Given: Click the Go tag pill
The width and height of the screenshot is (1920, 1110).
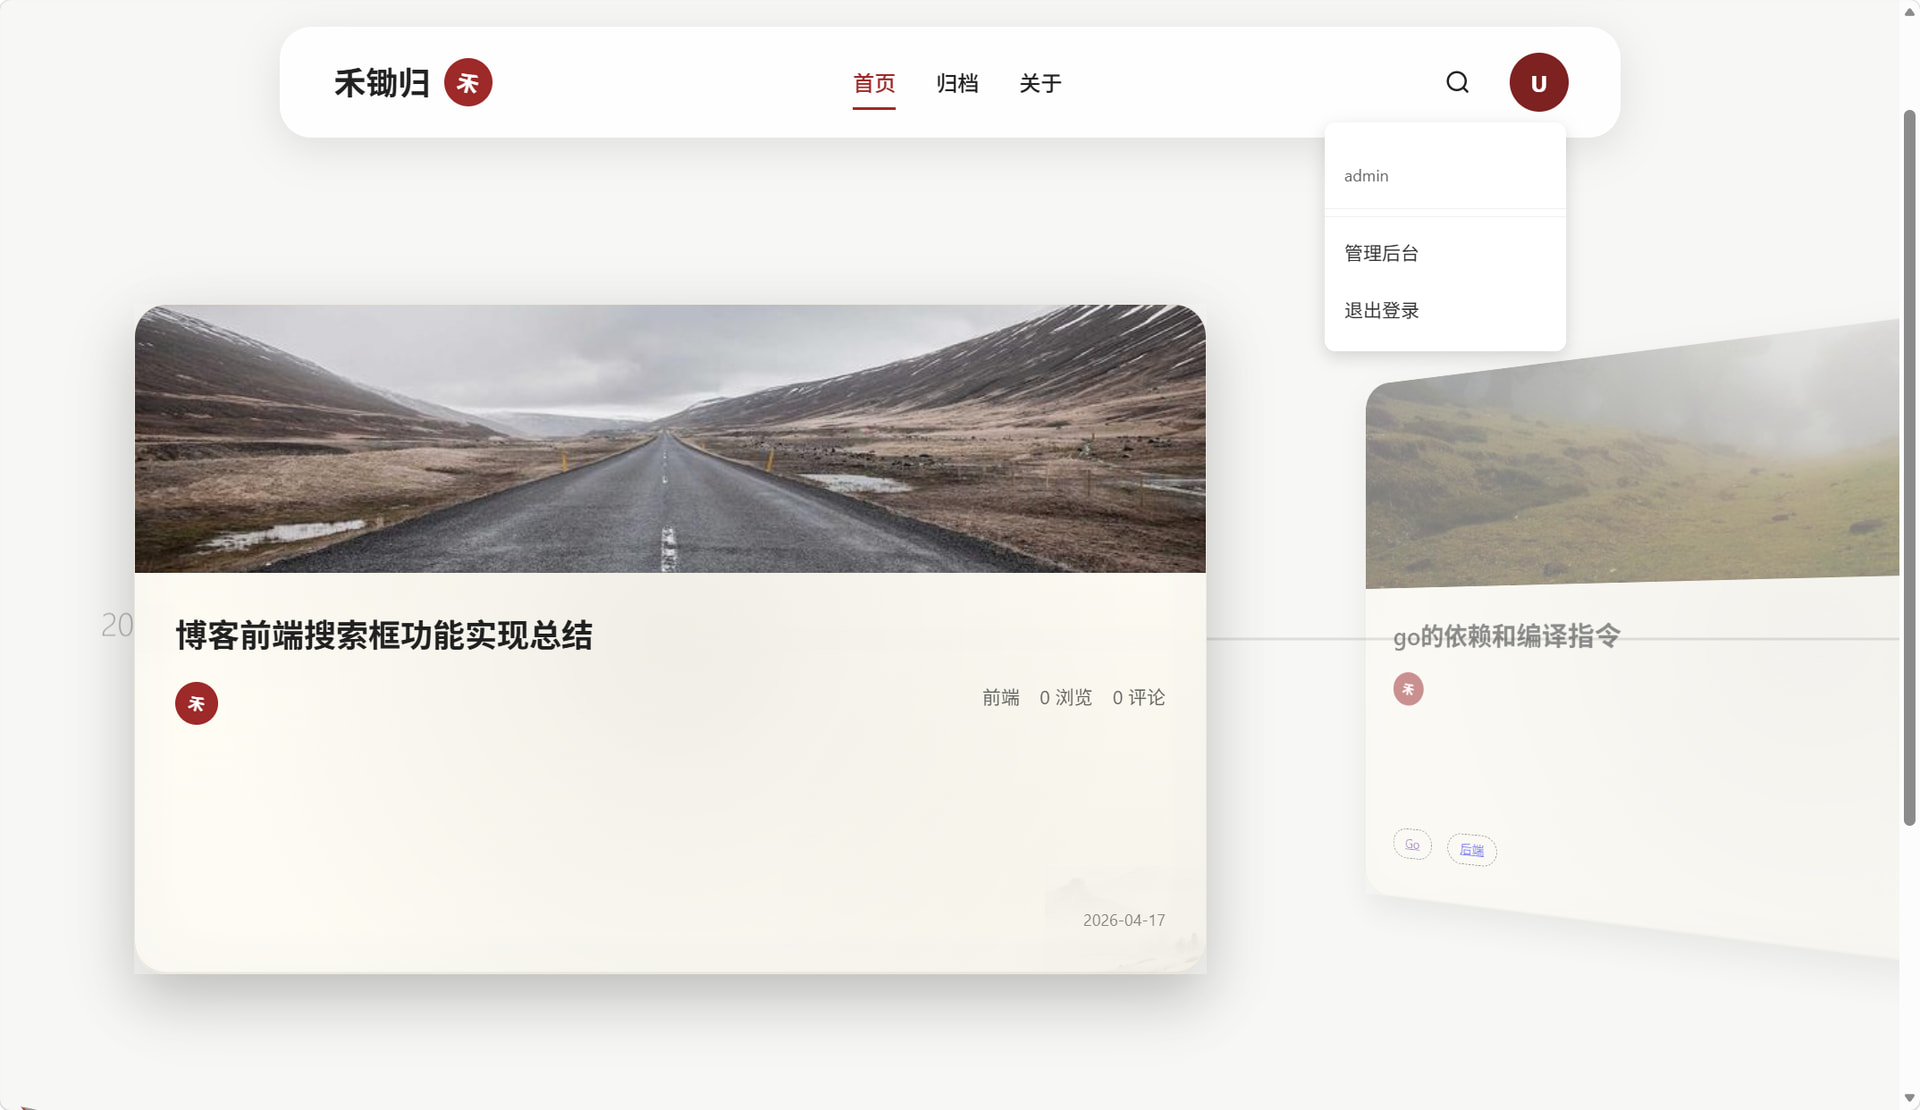Looking at the screenshot, I should point(1412,845).
